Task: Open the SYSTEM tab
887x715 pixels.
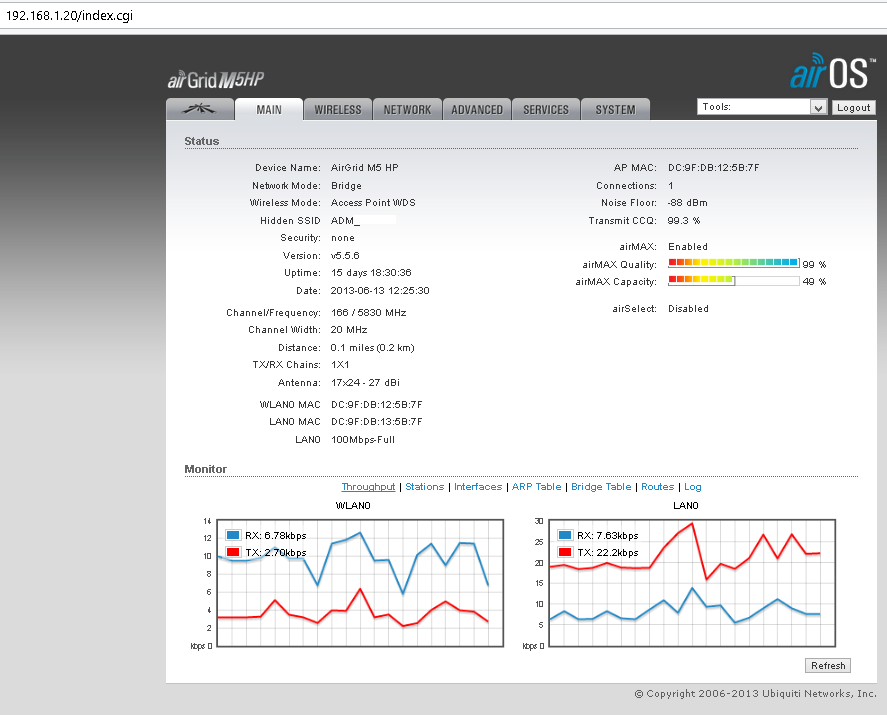Action: pyautogui.click(x=615, y=109)
